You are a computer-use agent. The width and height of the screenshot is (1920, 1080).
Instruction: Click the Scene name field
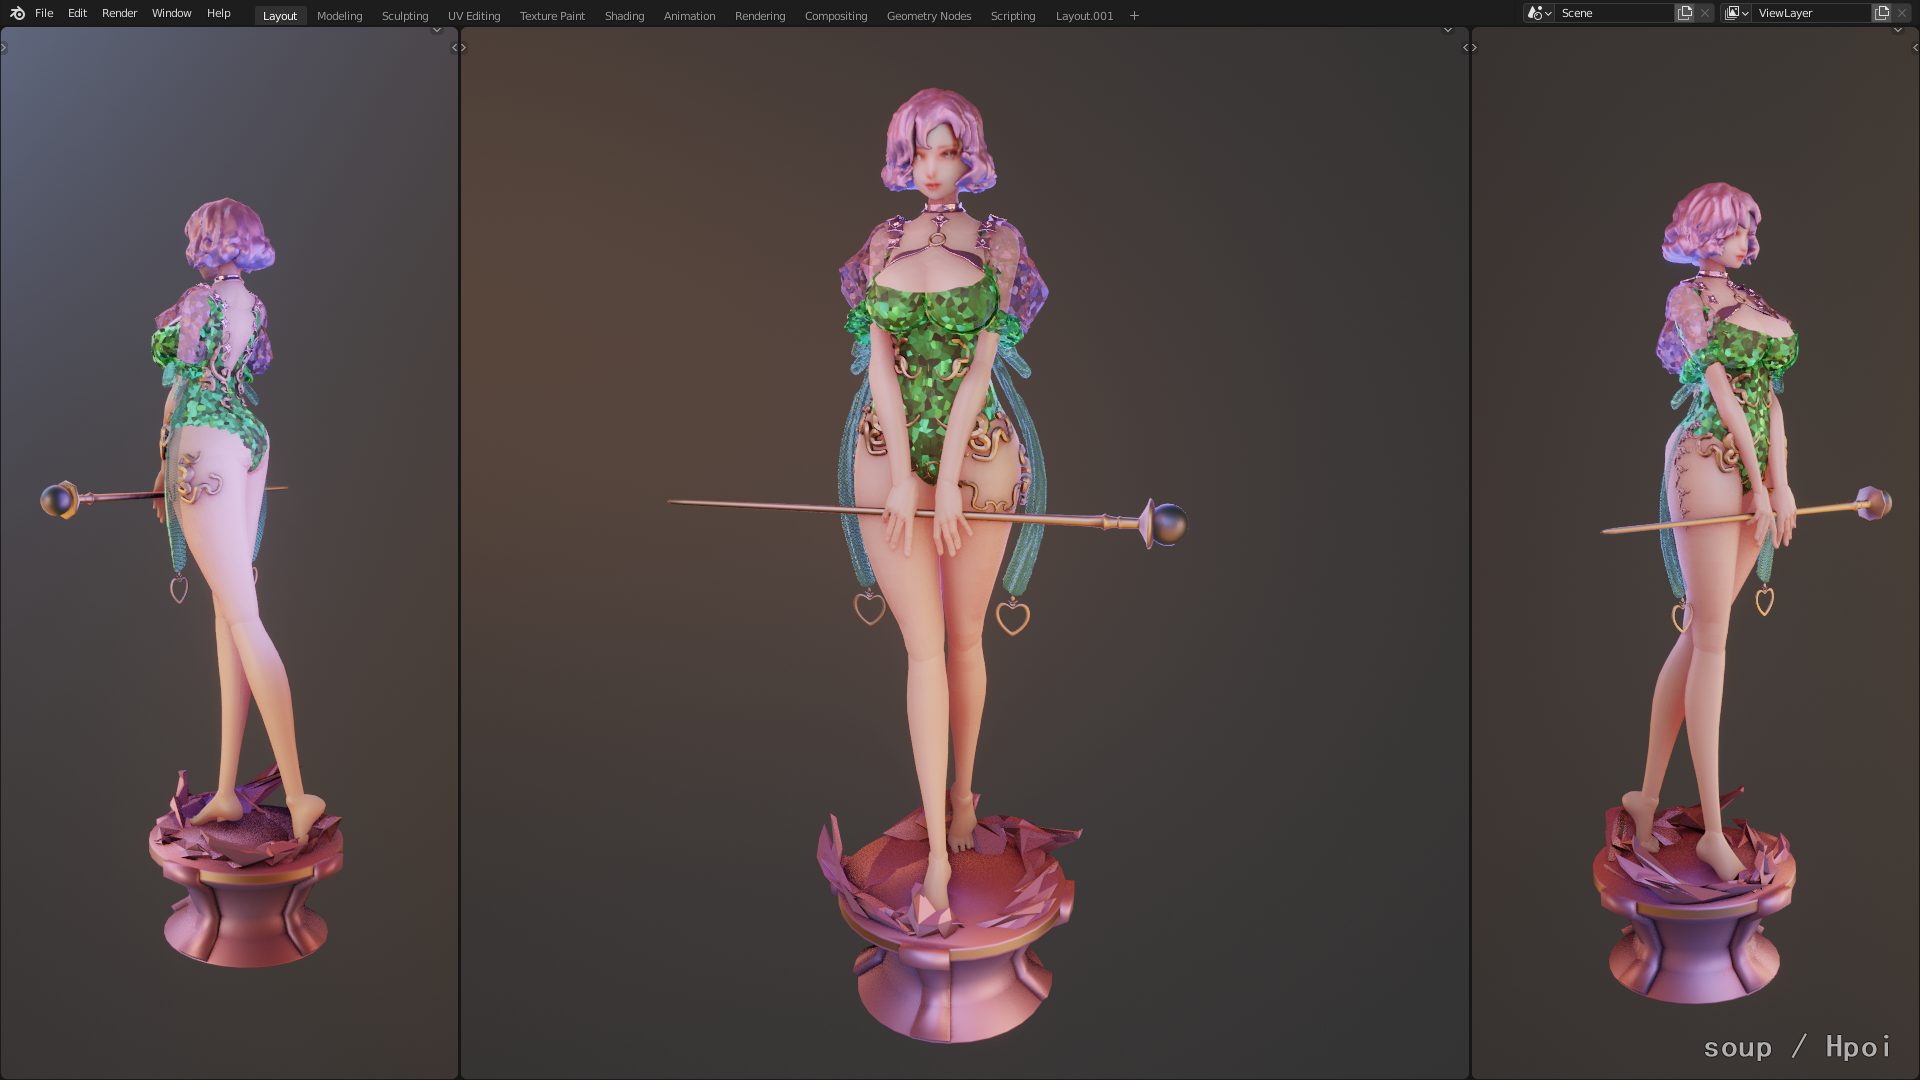point(1612,13)
